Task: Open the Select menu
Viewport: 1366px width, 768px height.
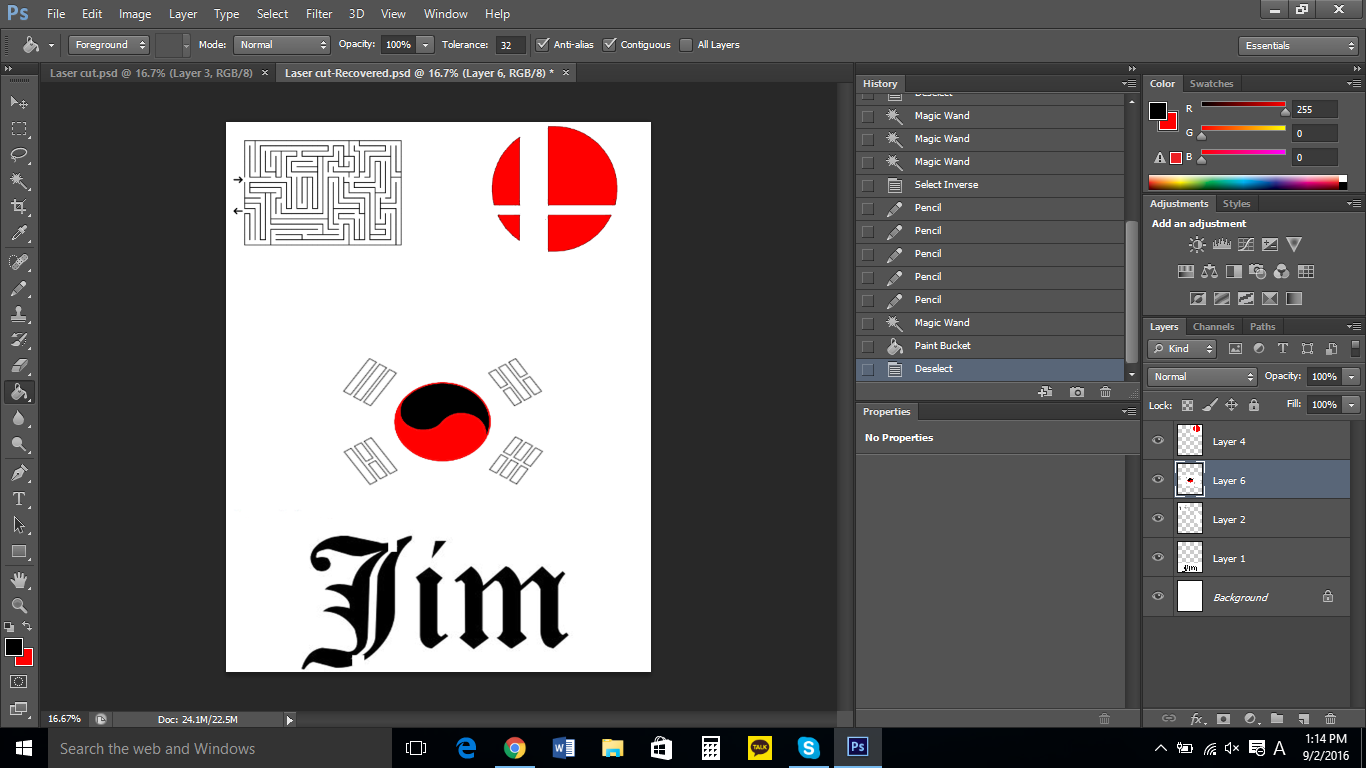Action: (x=272, y=14)
